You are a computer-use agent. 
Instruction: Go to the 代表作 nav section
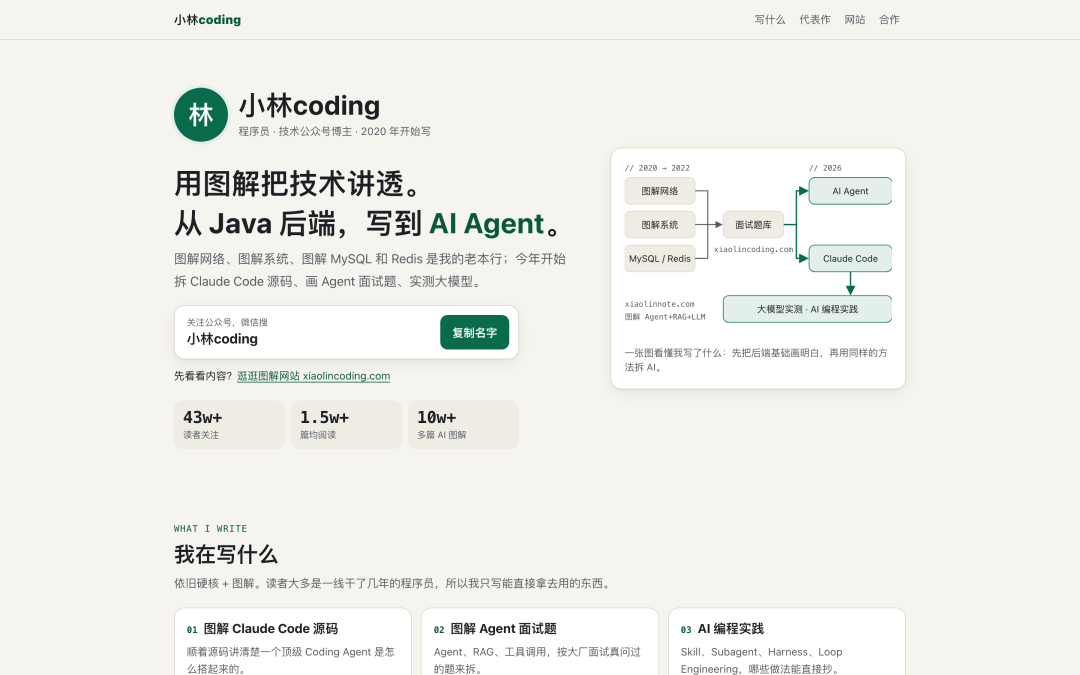tap(815, 20)
